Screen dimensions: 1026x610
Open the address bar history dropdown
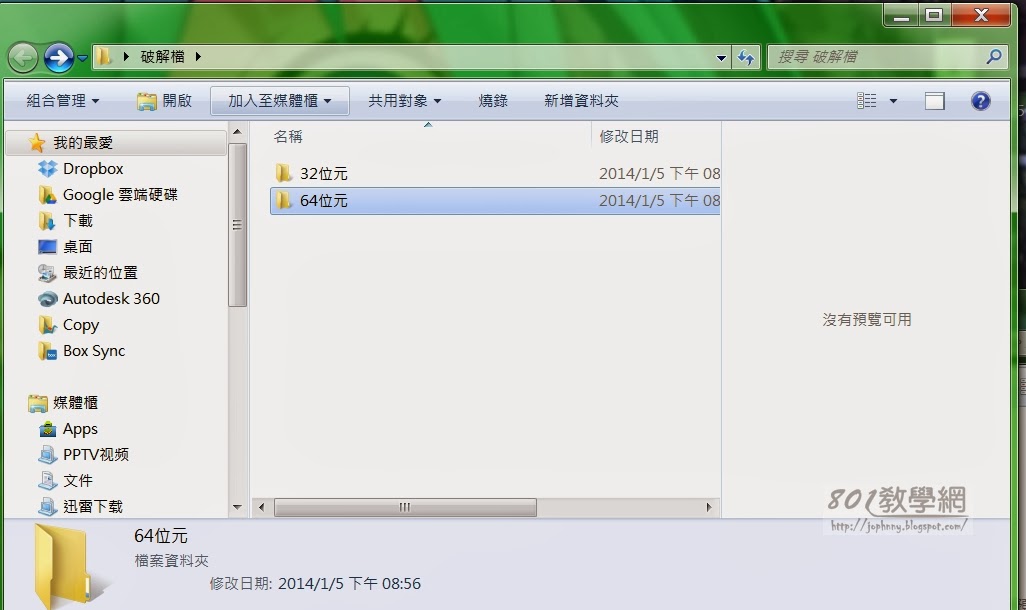click(721, 58)
